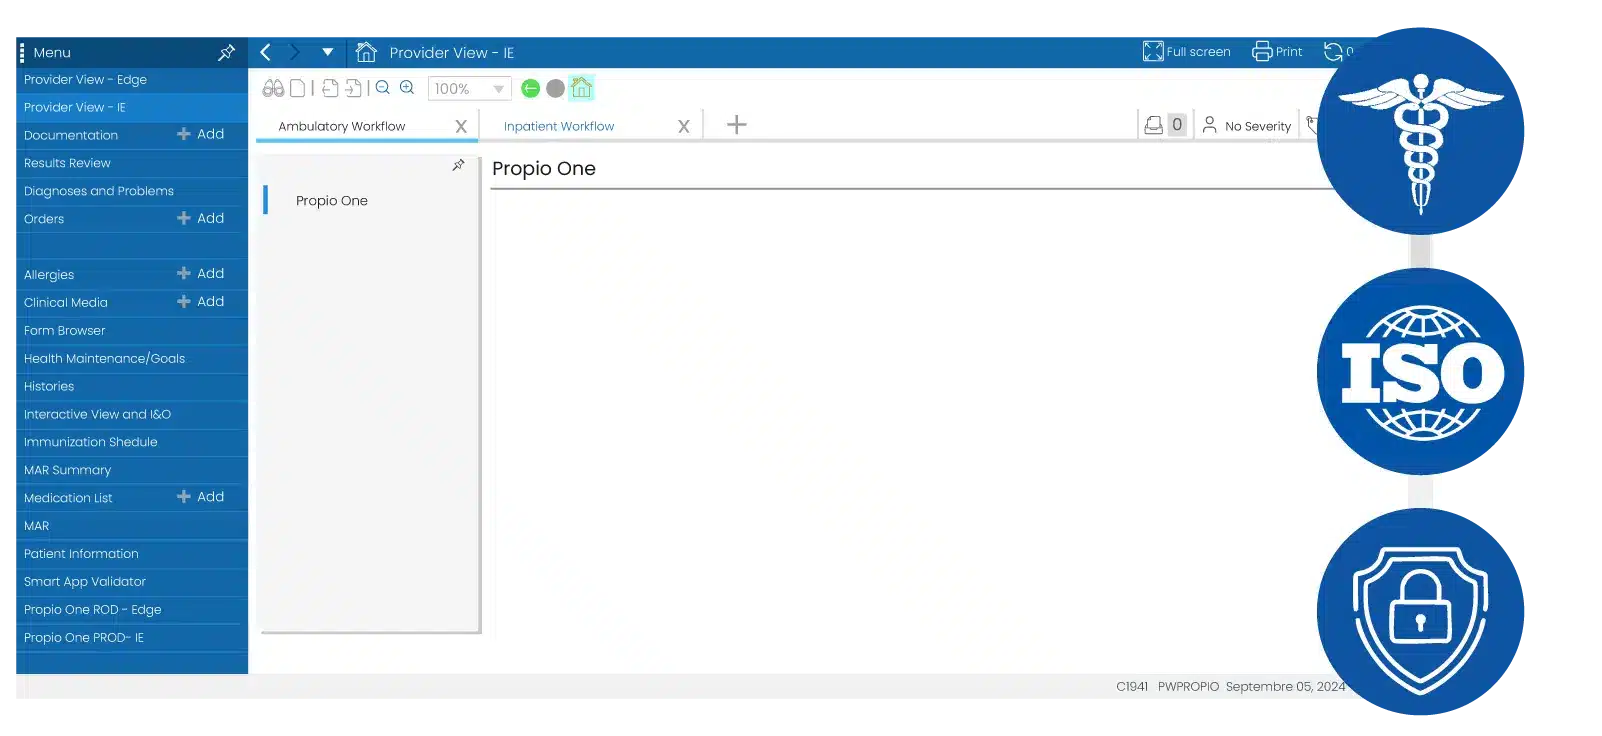This screenshot has width=1602, height=736.
Task: Open the recent items dropdown triangle
Action: click(328, 52)
